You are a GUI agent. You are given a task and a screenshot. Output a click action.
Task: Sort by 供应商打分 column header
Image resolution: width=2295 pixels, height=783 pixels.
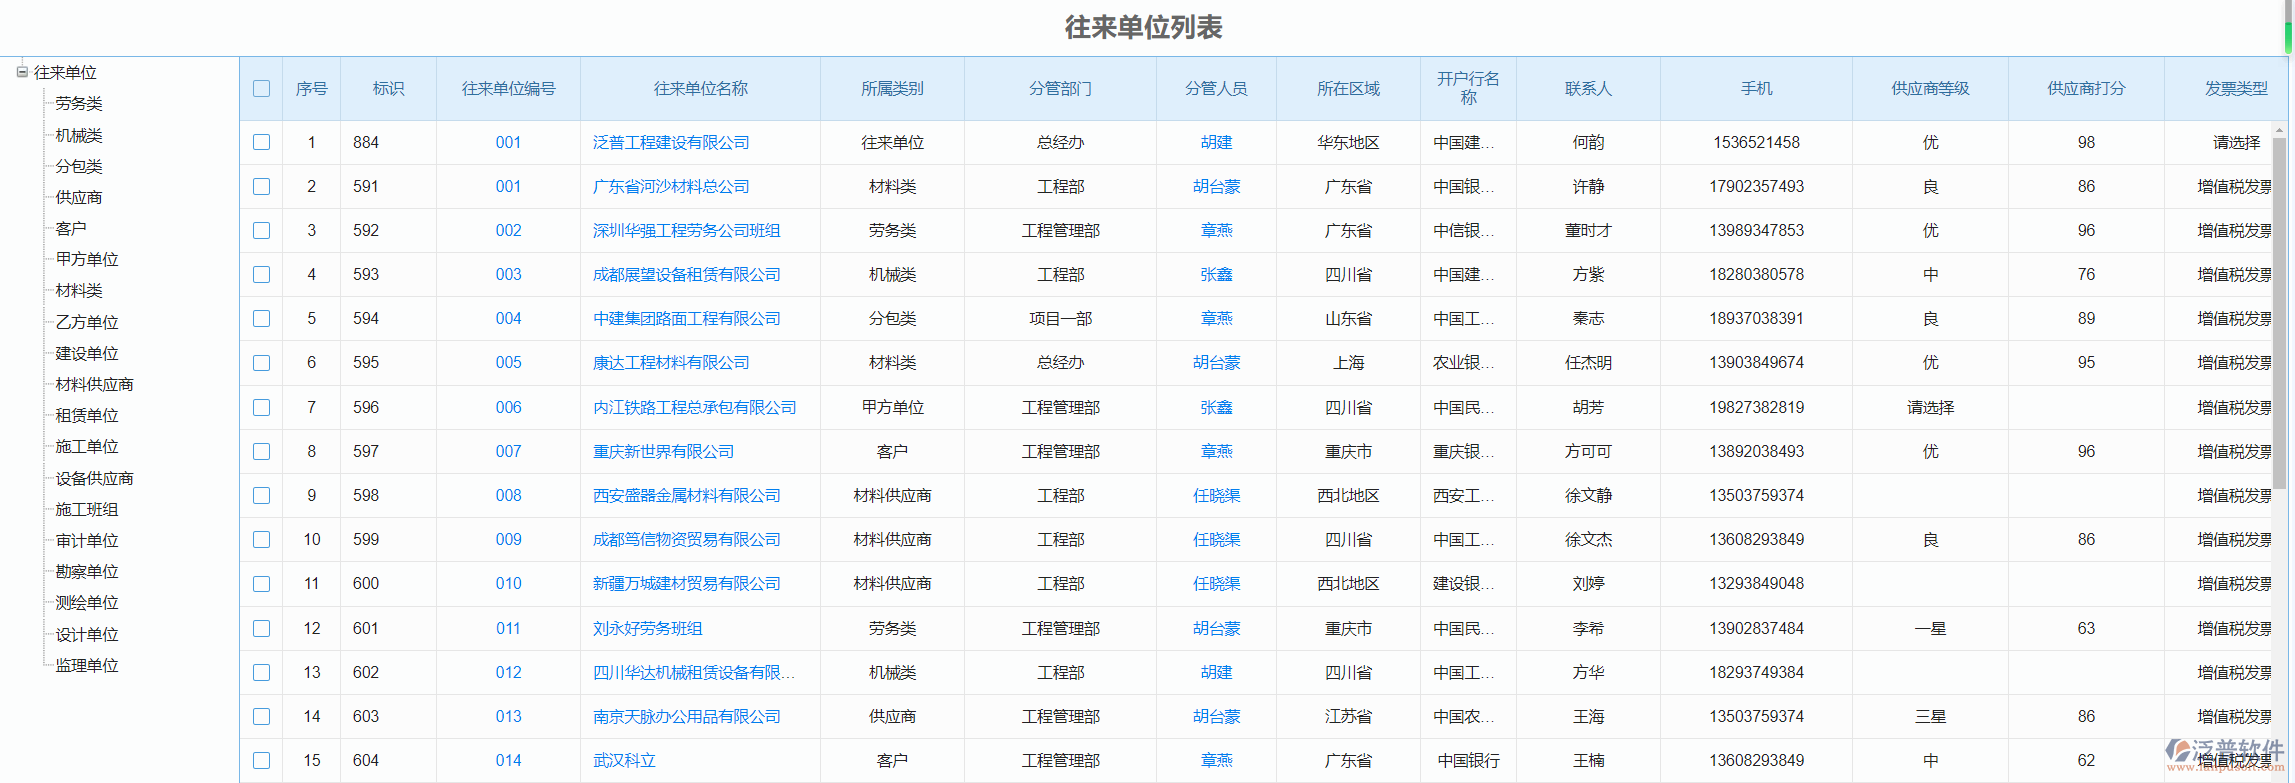pos(2085,89)
